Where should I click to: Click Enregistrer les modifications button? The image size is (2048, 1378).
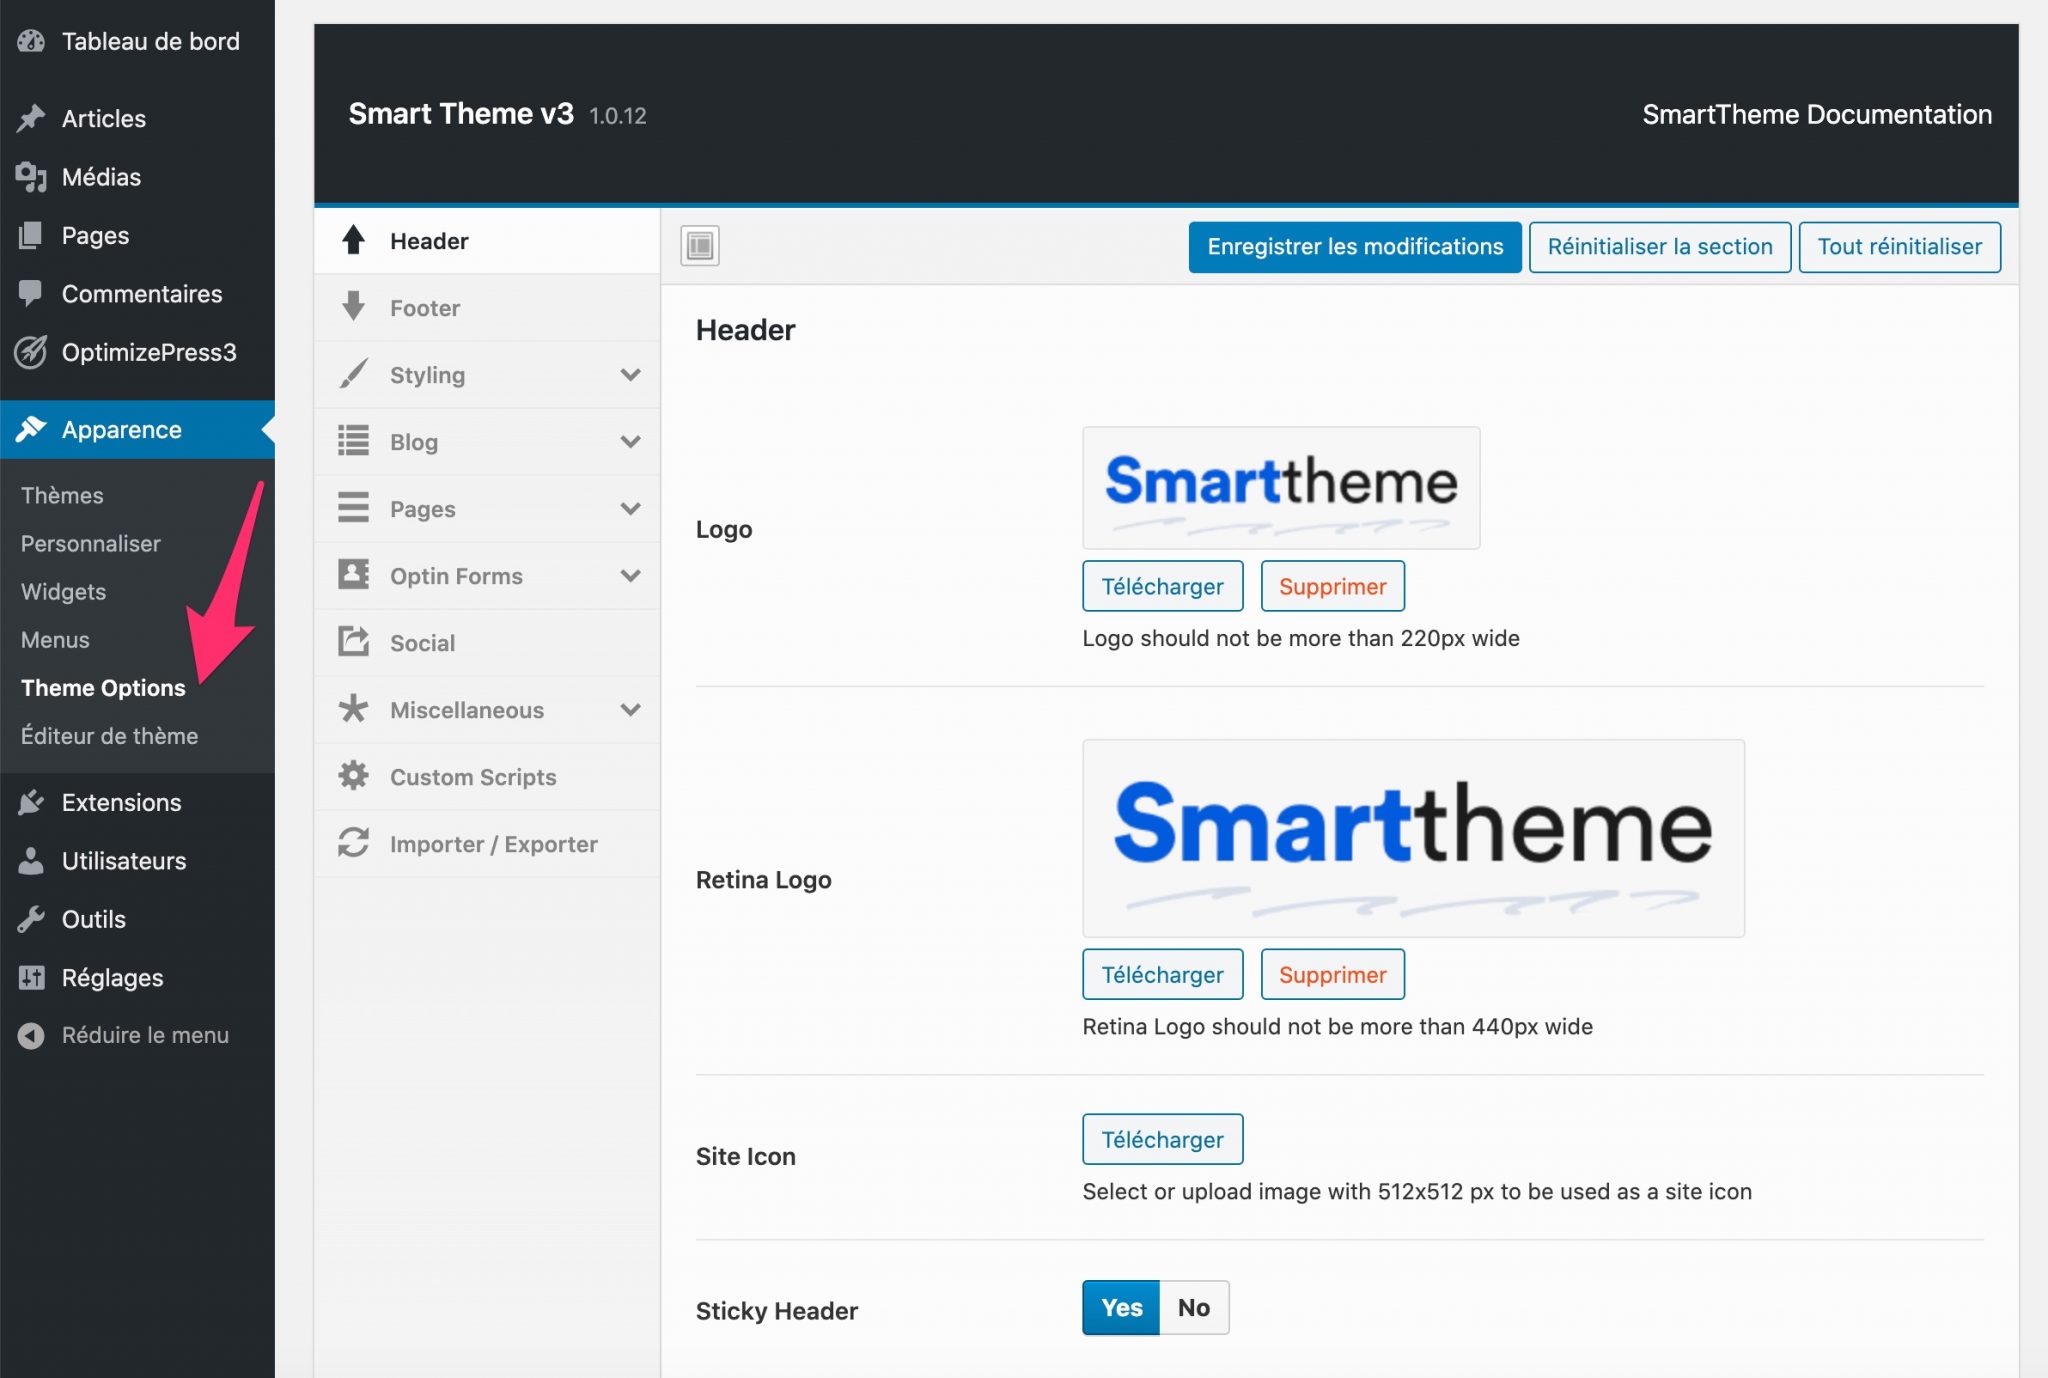[1354, 246]
